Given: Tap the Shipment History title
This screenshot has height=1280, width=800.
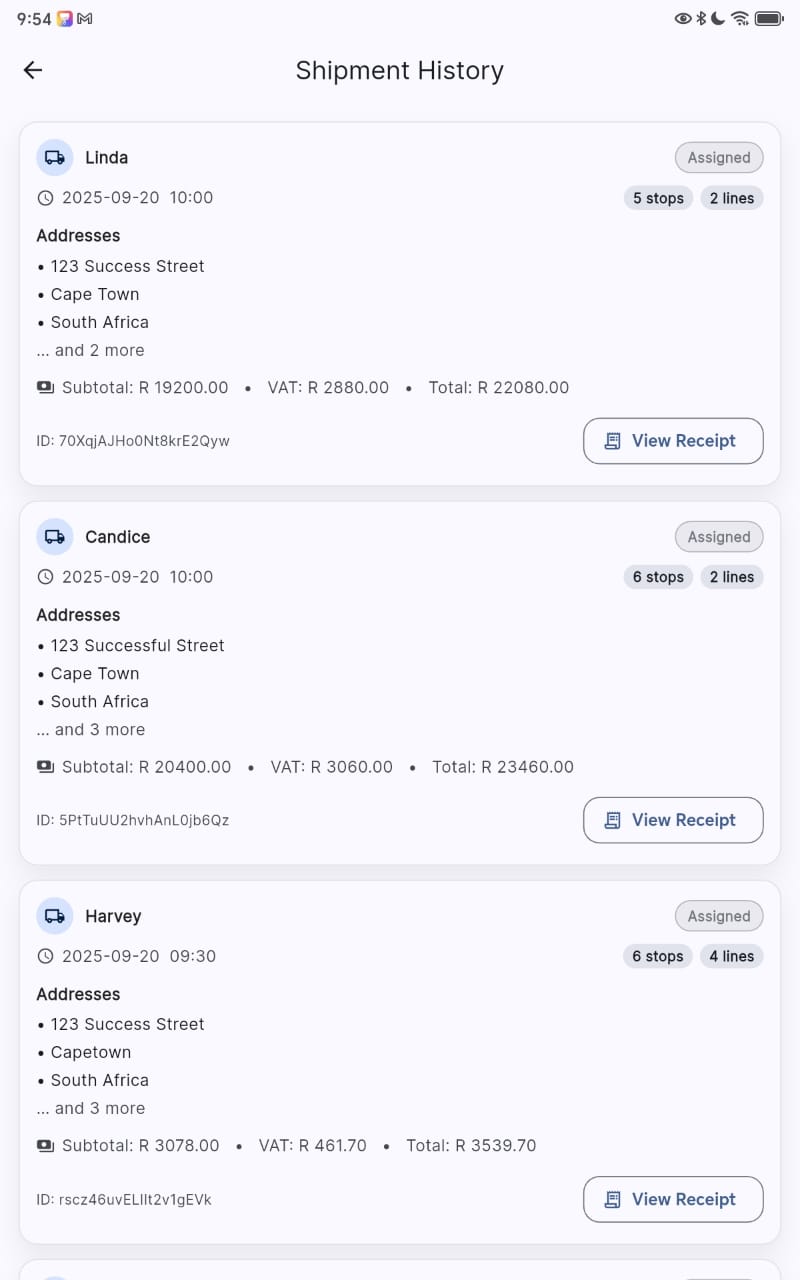Looking at the screenshot, I should click(x=399, y=71).
